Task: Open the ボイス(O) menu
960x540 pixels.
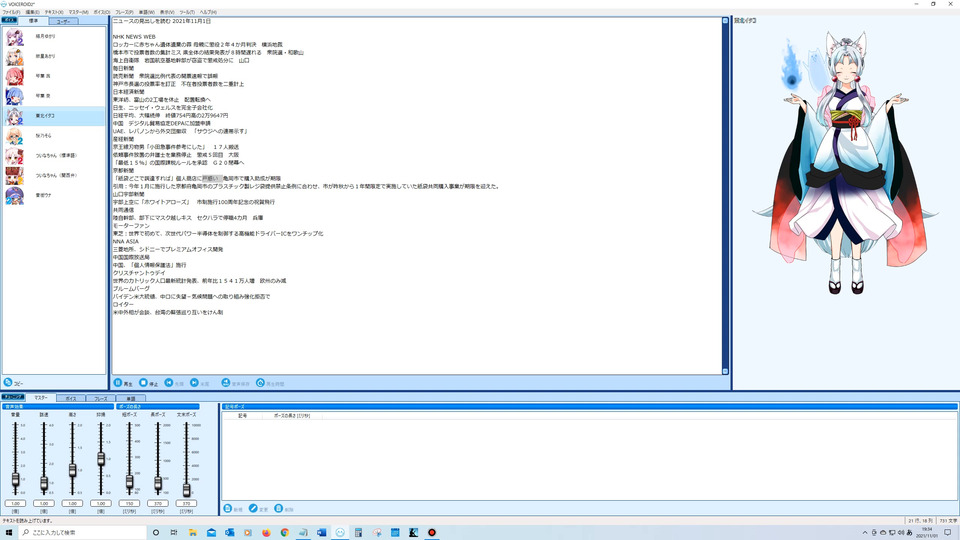Action: click(x=102, y=12)
